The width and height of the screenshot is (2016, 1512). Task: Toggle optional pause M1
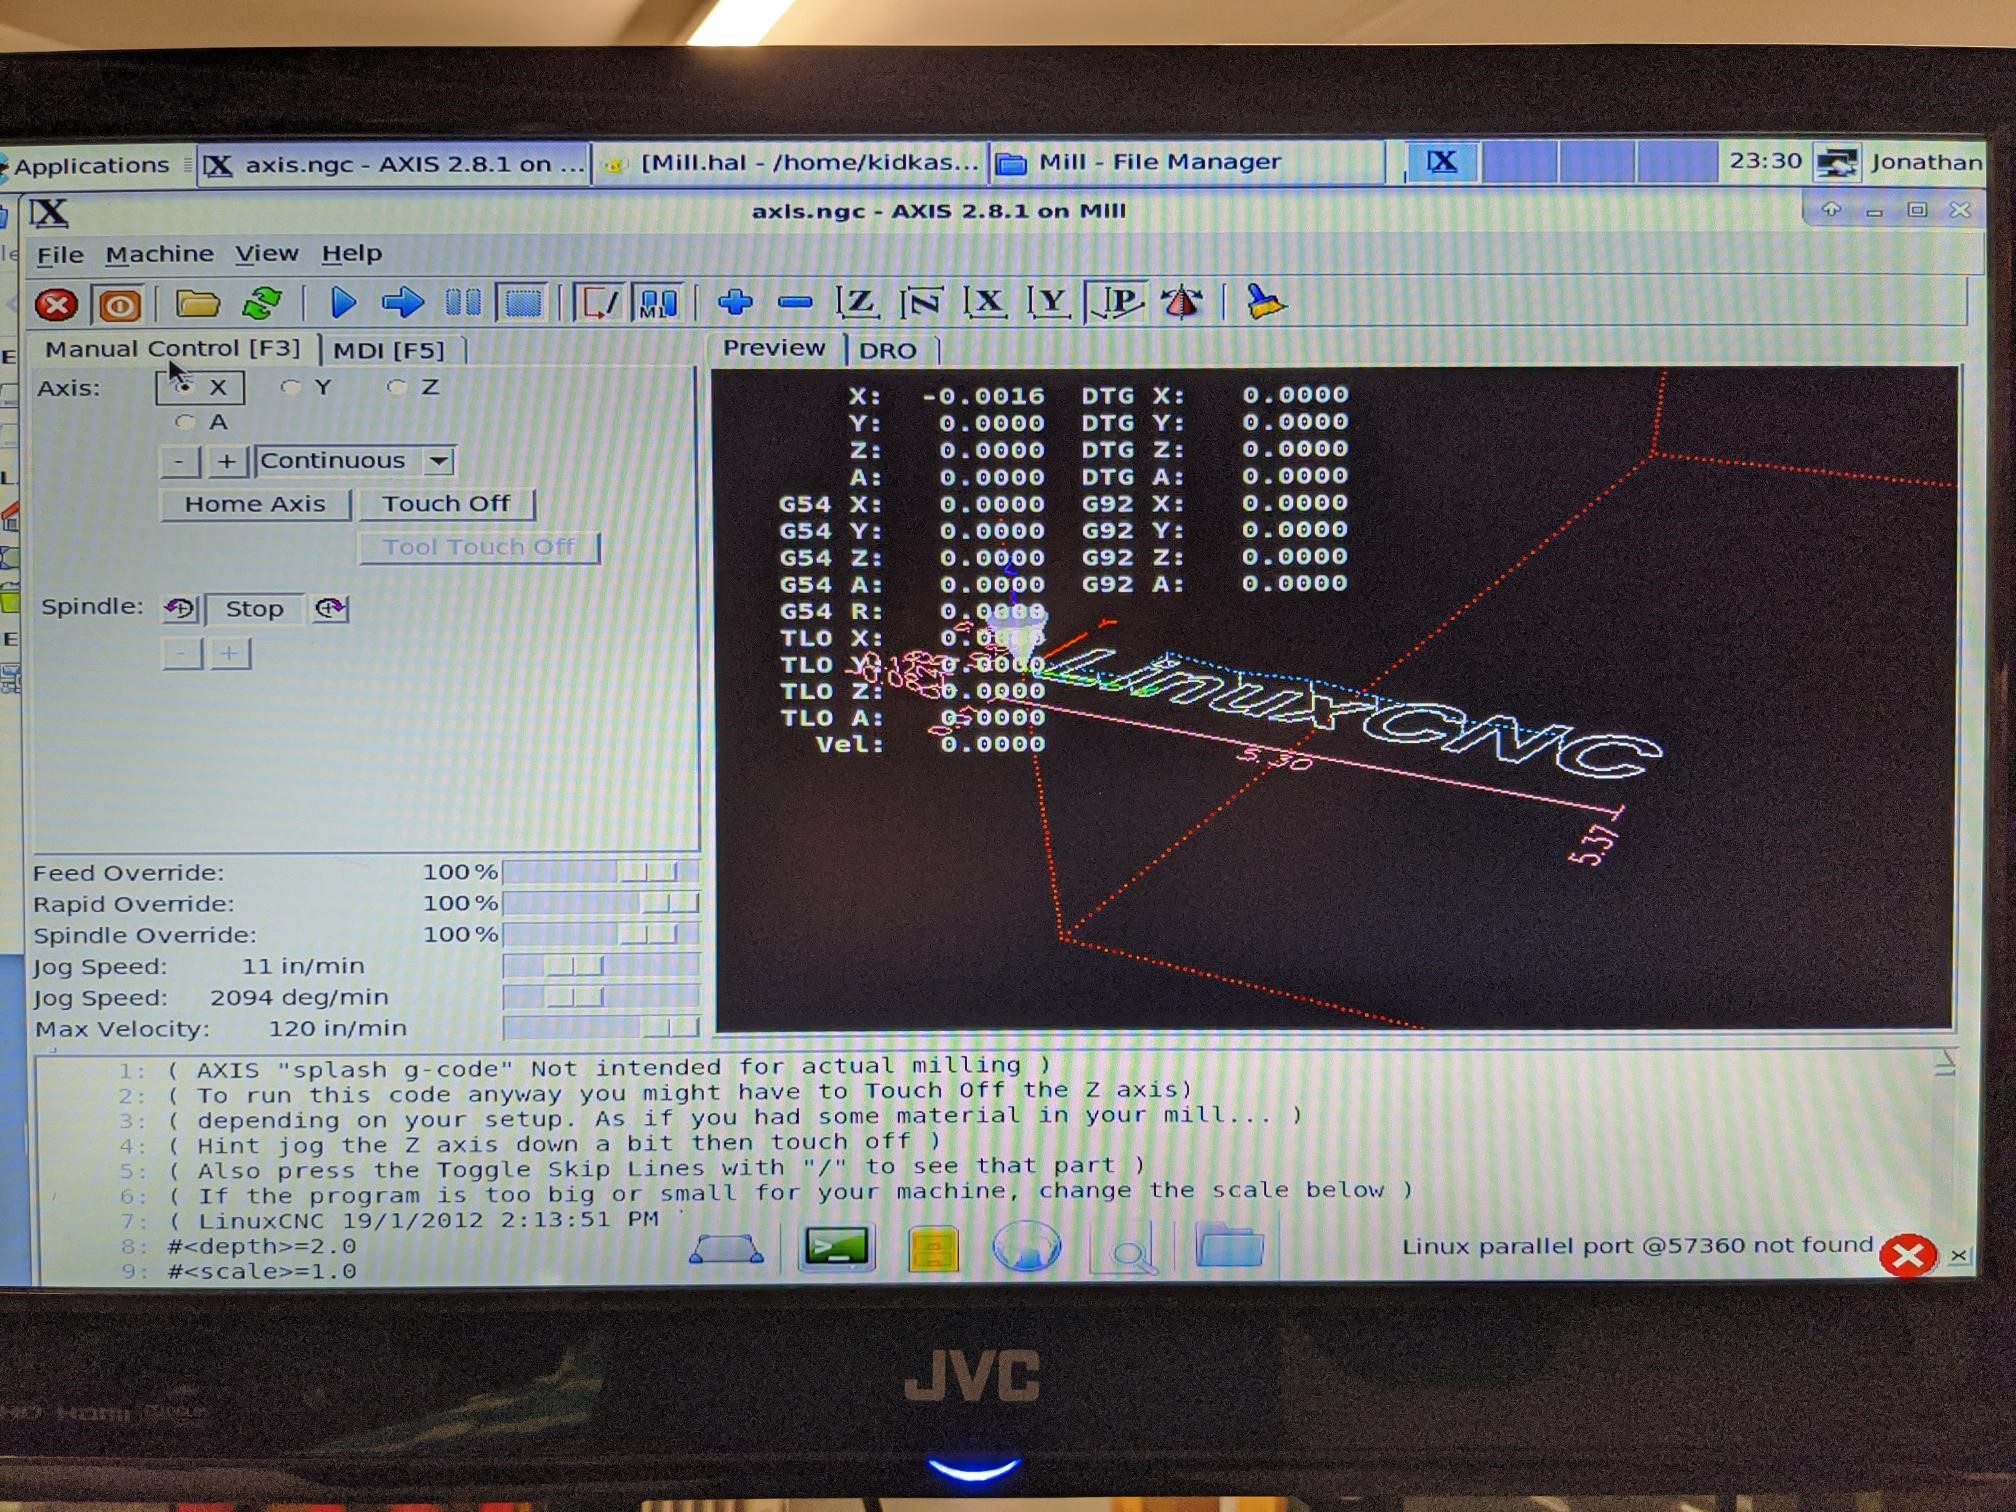(x=658, y=303)
